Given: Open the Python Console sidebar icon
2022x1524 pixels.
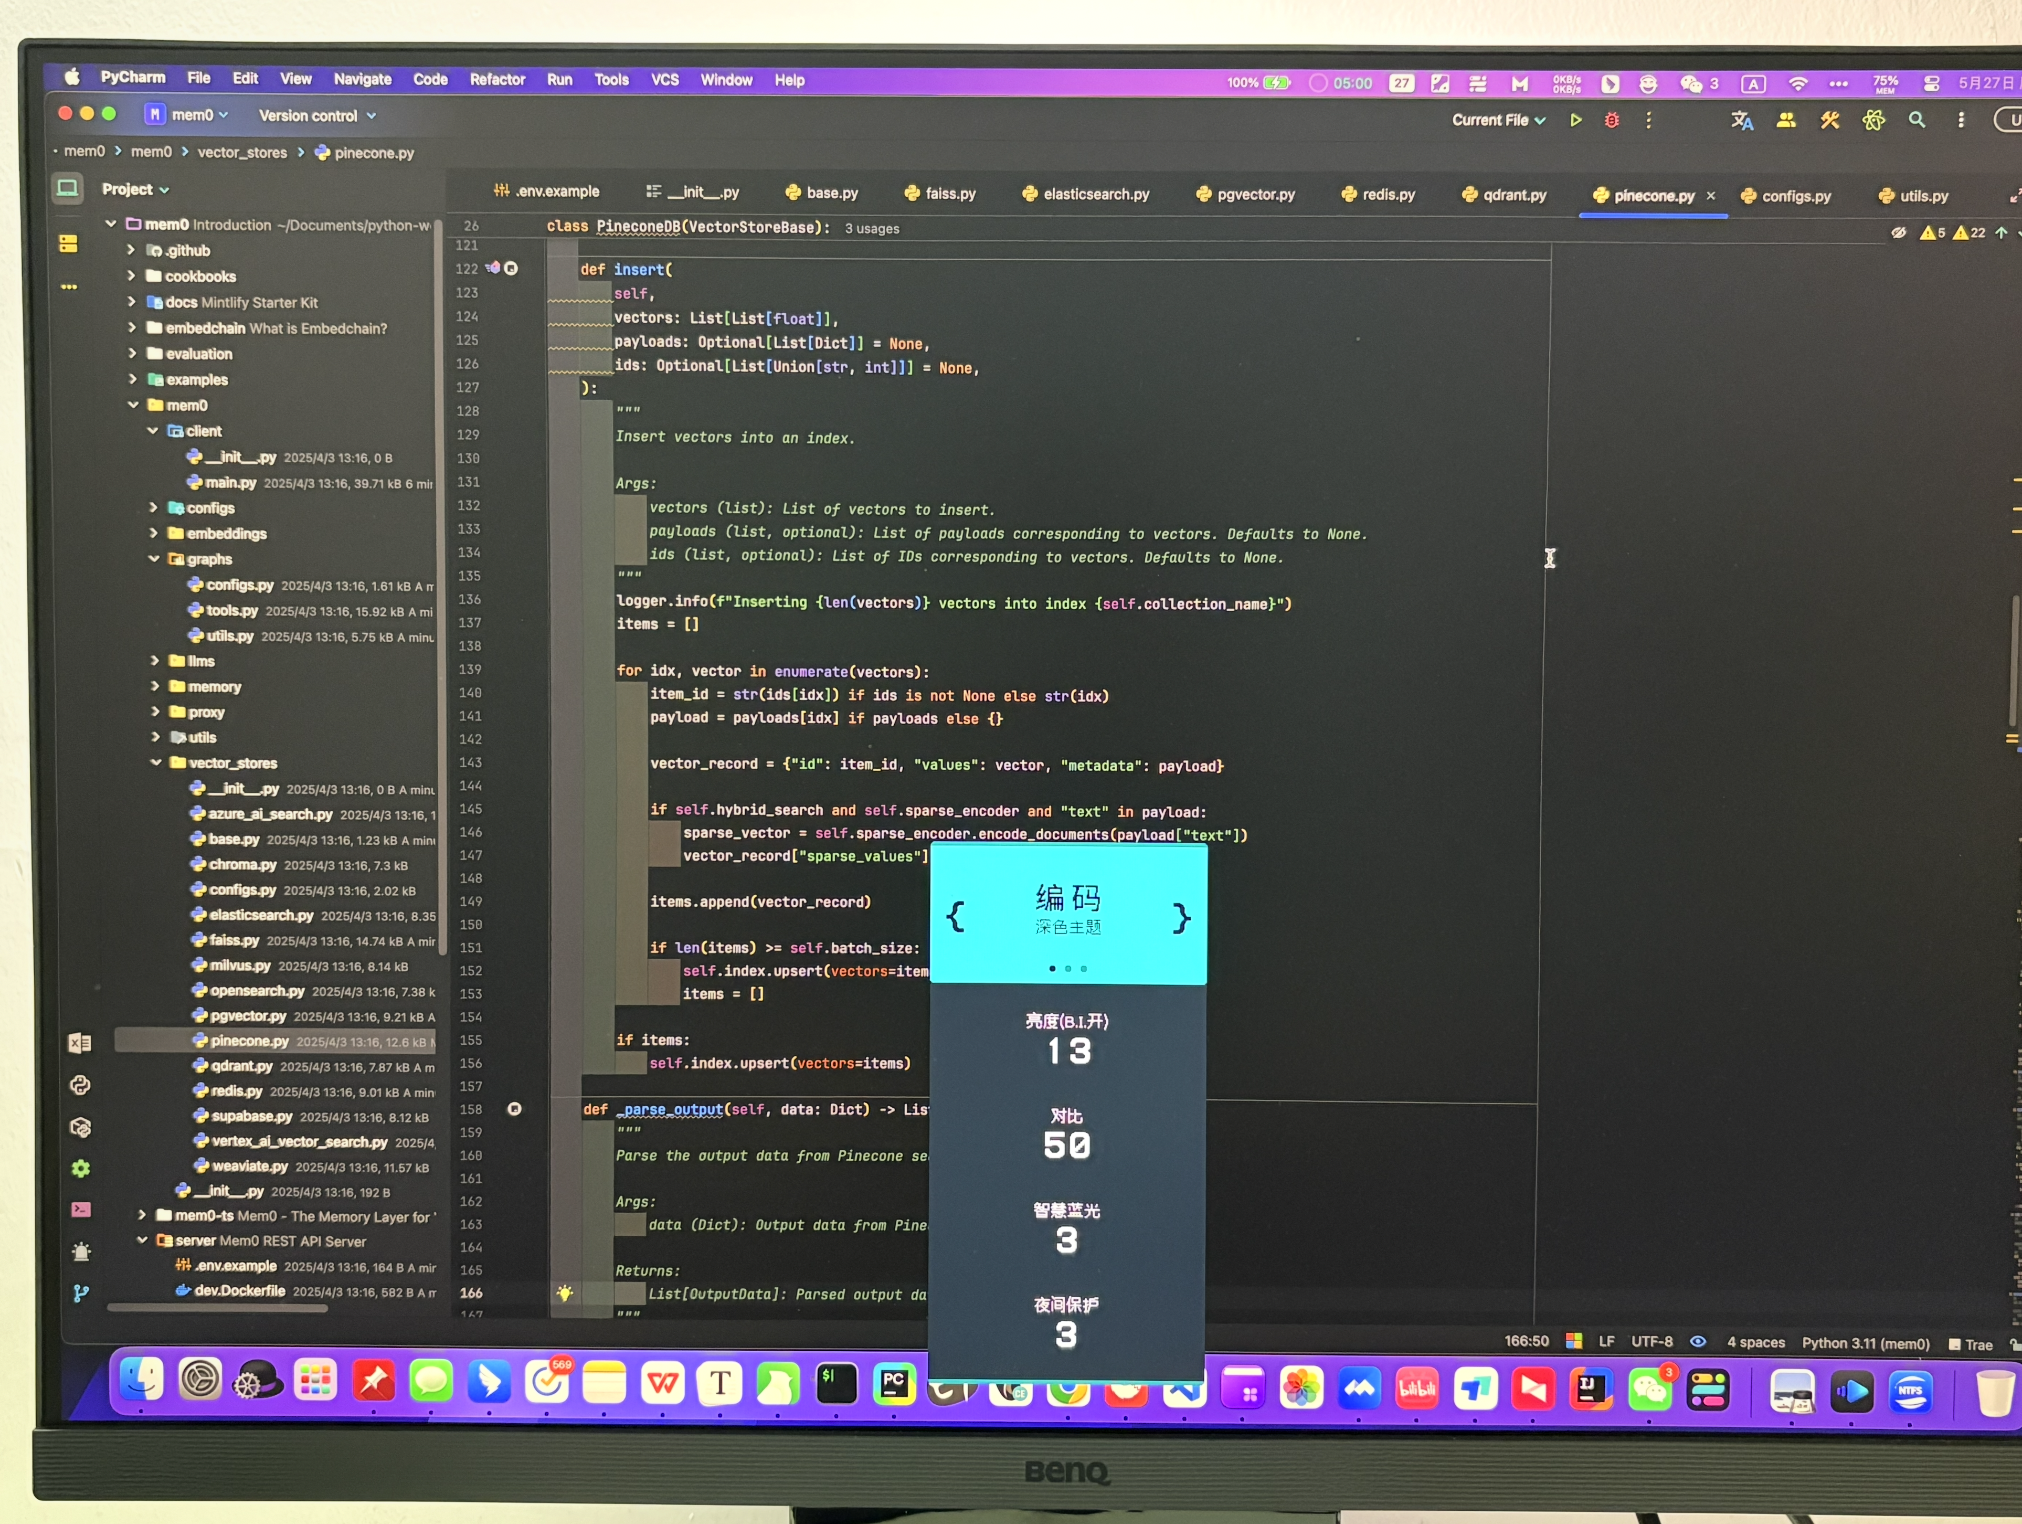Looking at the screenshot, I should point(81,1085).
